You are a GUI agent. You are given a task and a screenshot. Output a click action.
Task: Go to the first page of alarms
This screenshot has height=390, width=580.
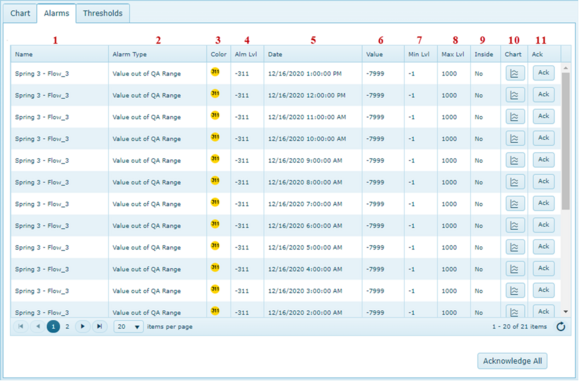tap(21, 326)
